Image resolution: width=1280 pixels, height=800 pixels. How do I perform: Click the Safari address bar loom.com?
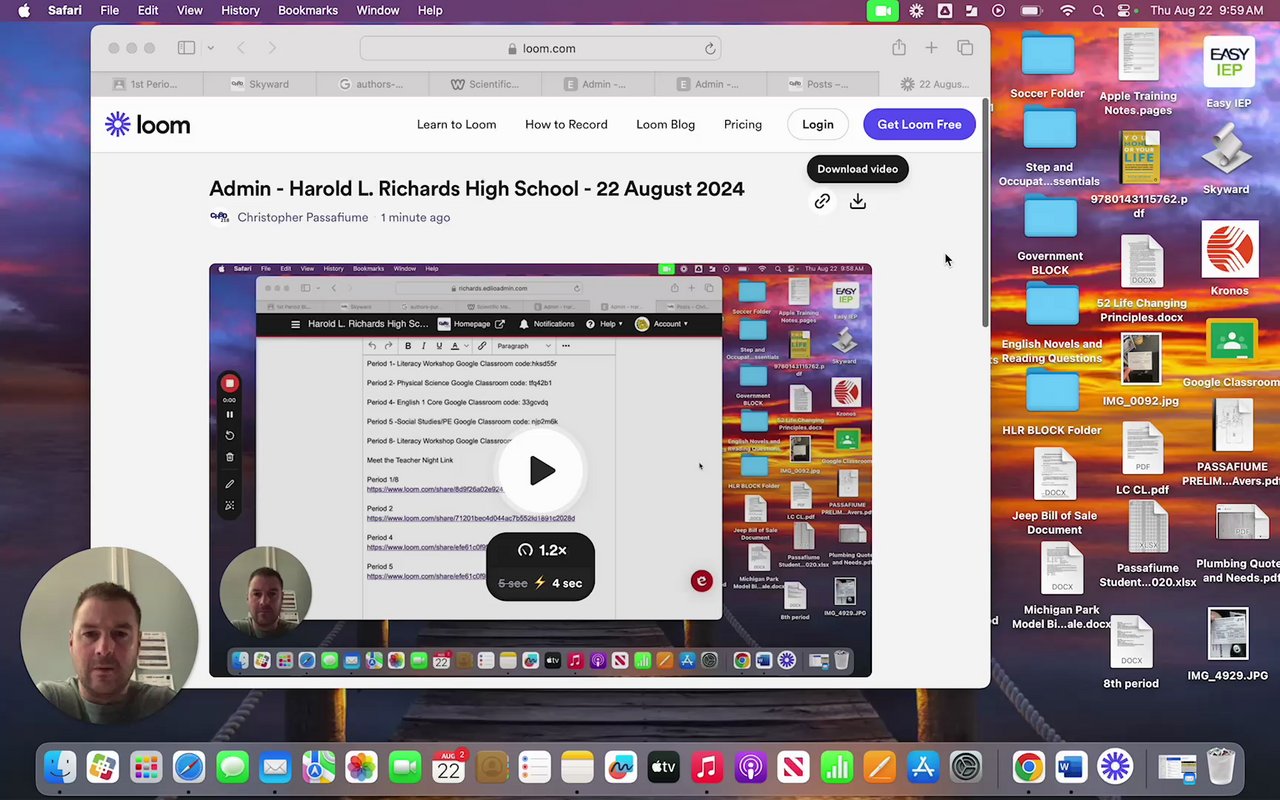tap(540, 48)
